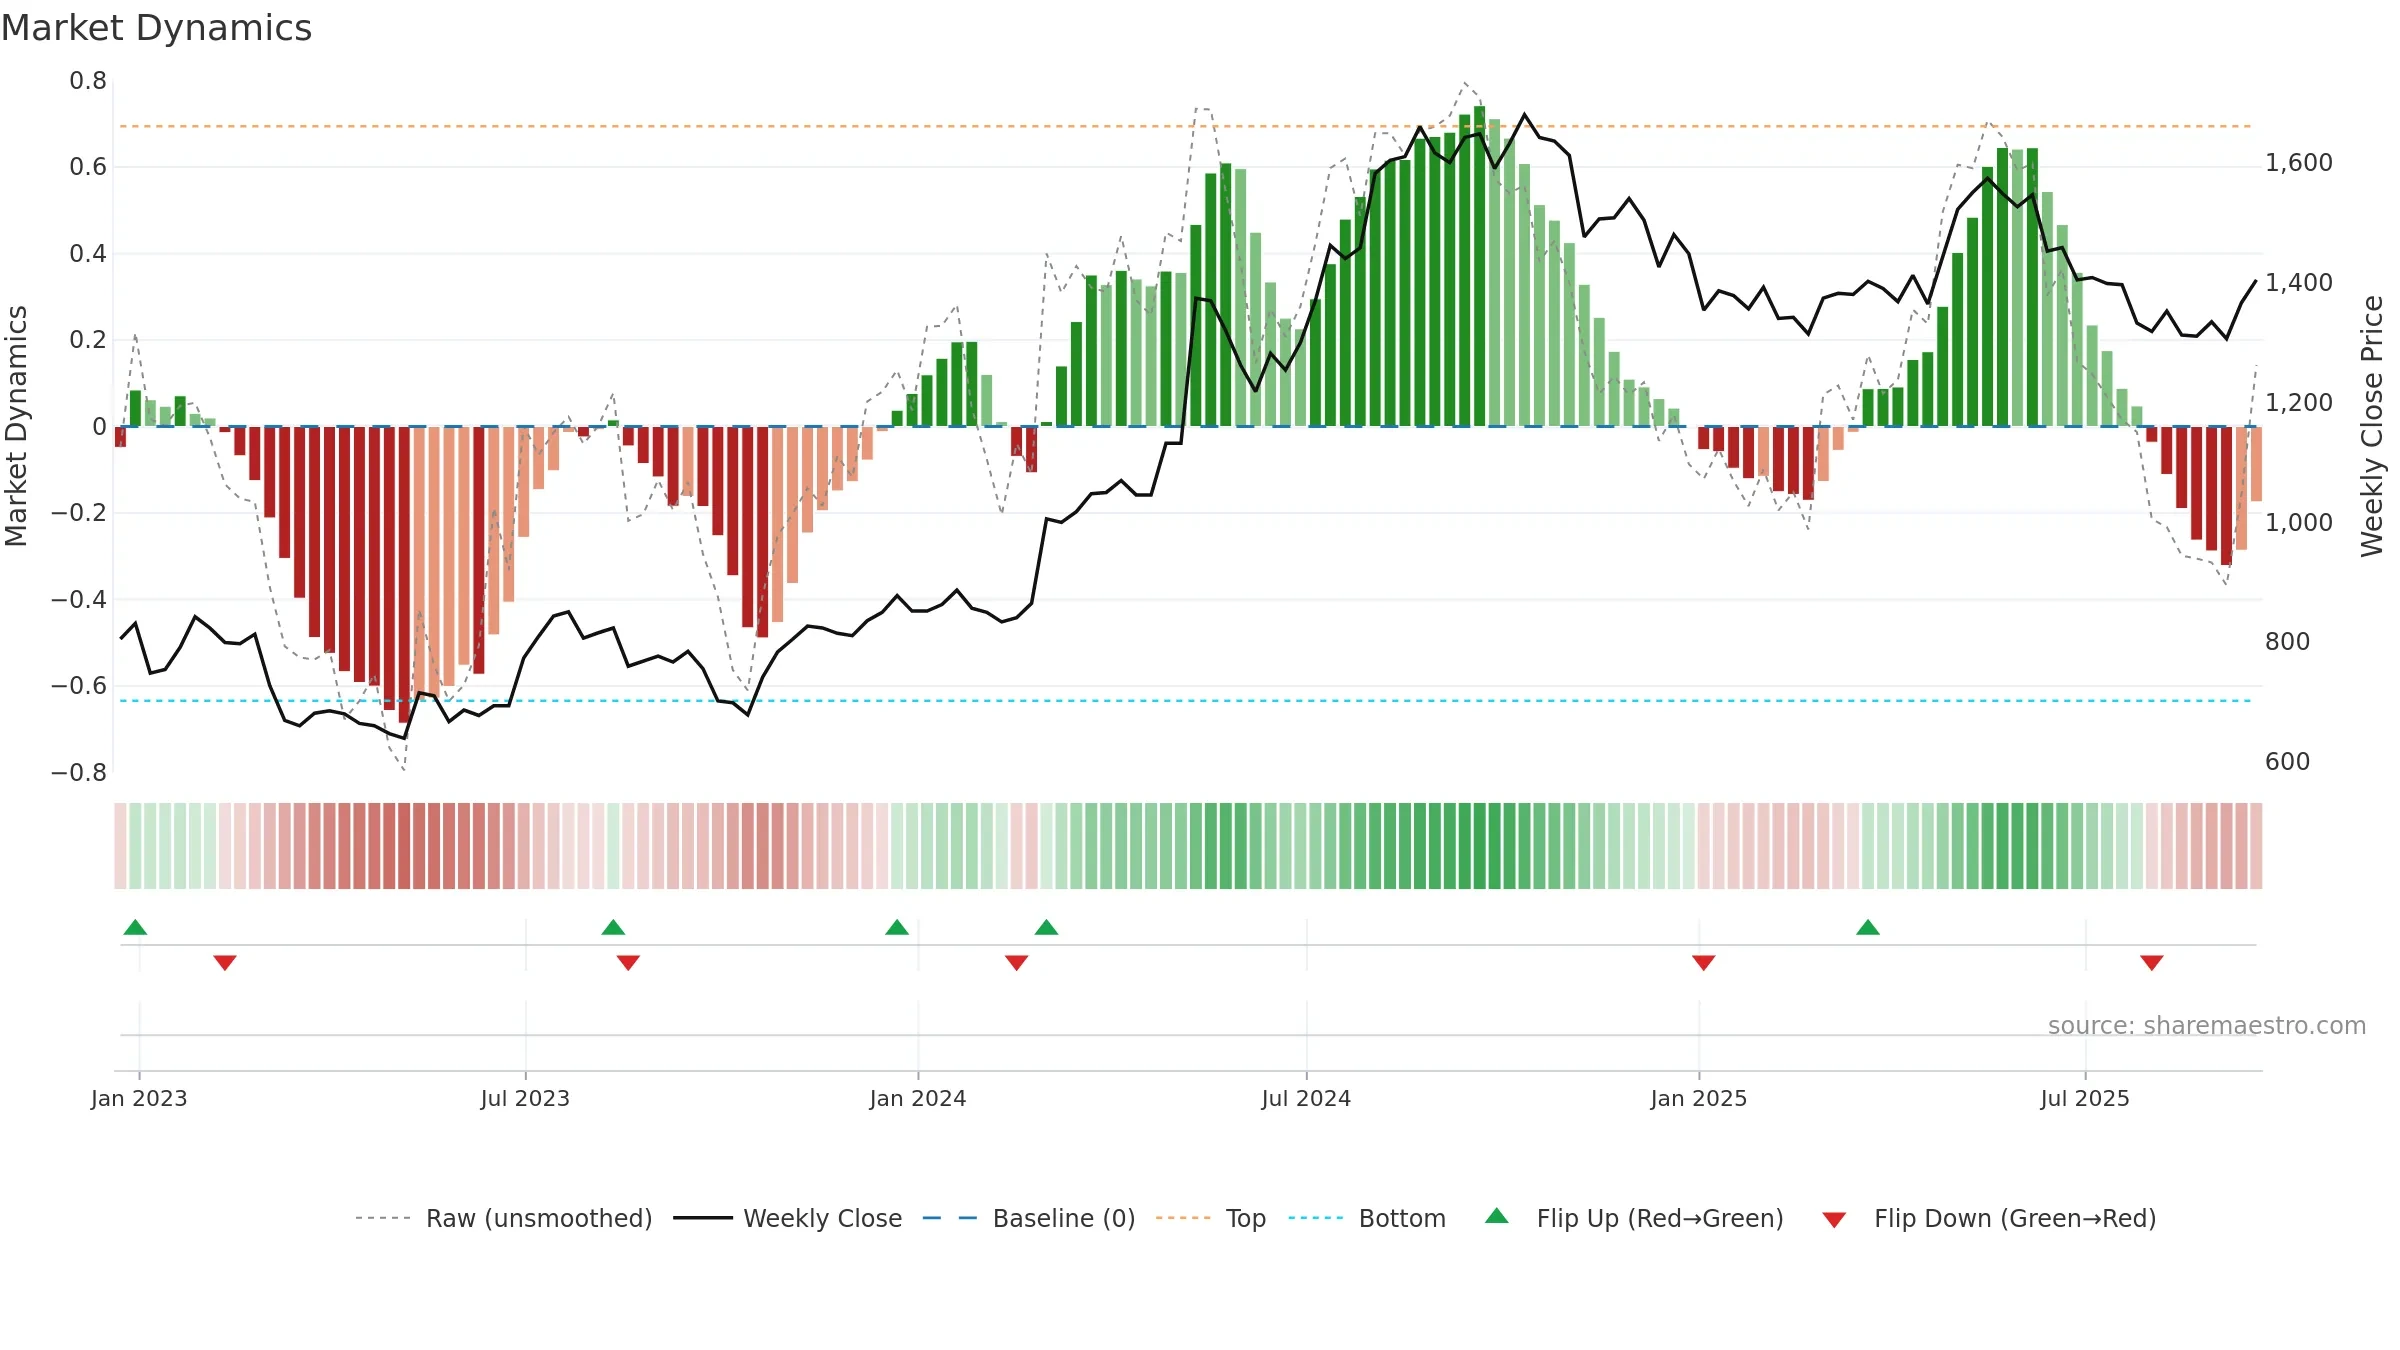Click the Jul 2024 x-axis label
Image resolution: width=2400 pixels, height=1350 pixels.
point(1306,1098)
